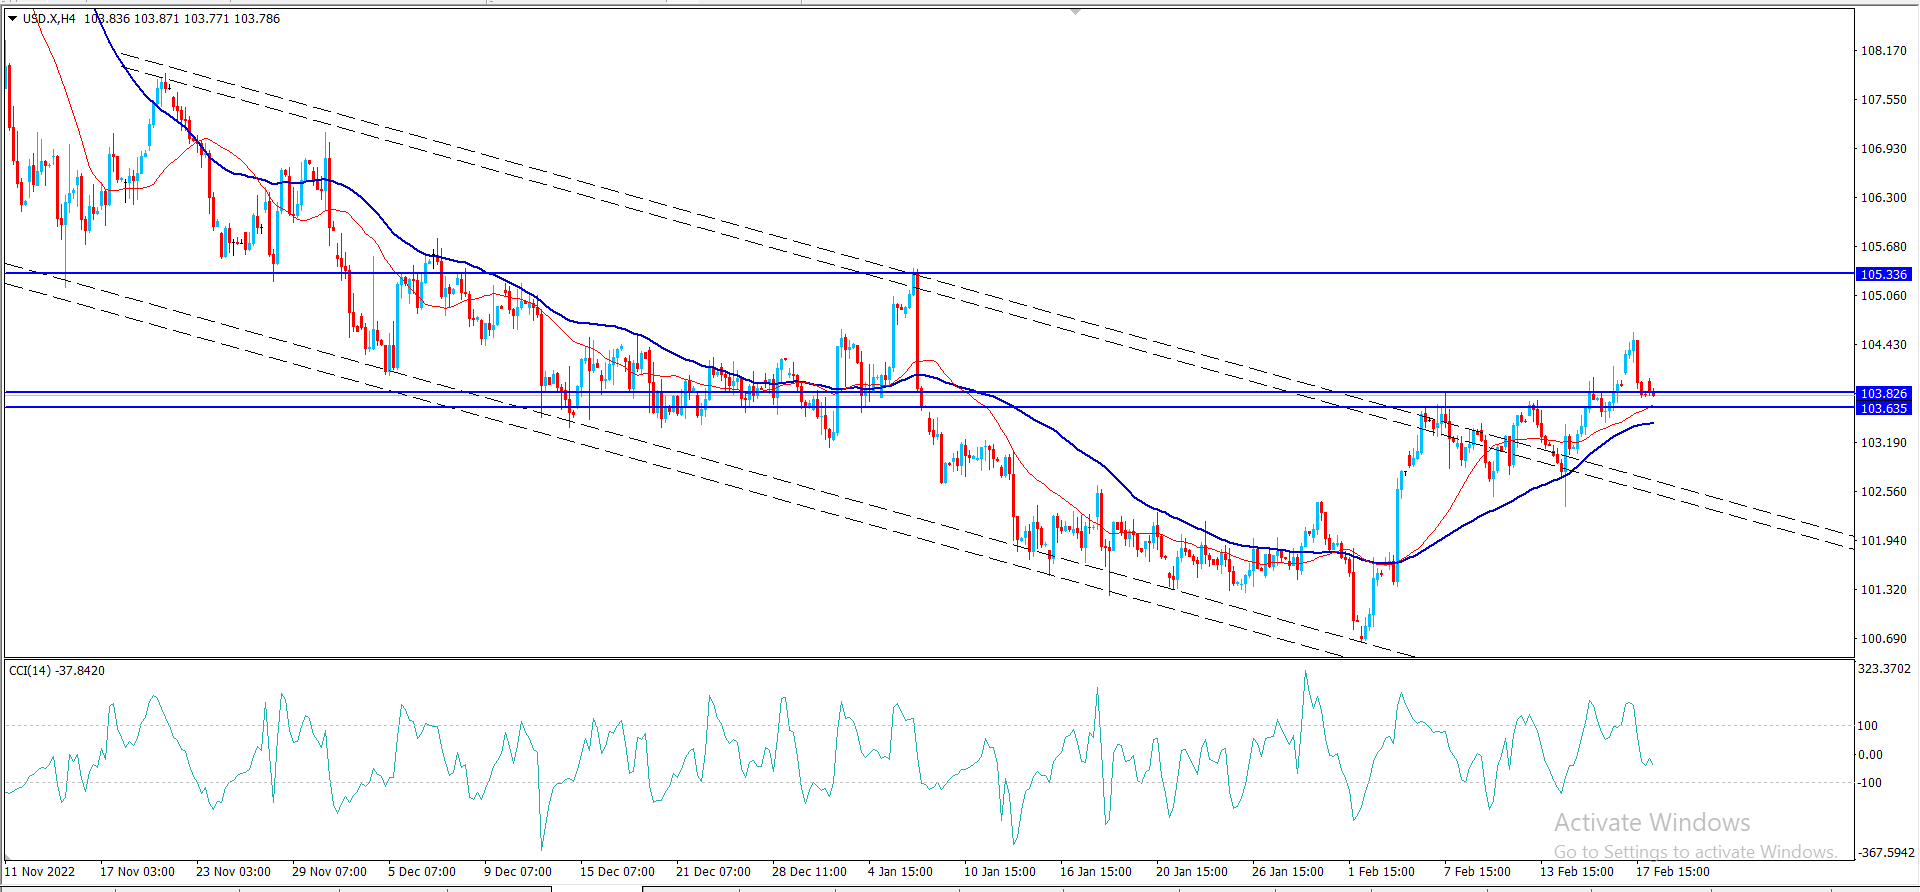The width and height of the screenshot is (1920, 892).
Task: Select the most recent candlestick on chart
Action: point(1652,391)
